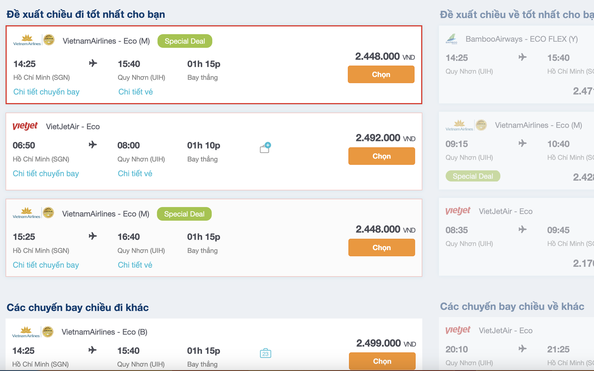
Task: Select the BambooAirways 14:25 return flight card
Action: coord(516,64)
